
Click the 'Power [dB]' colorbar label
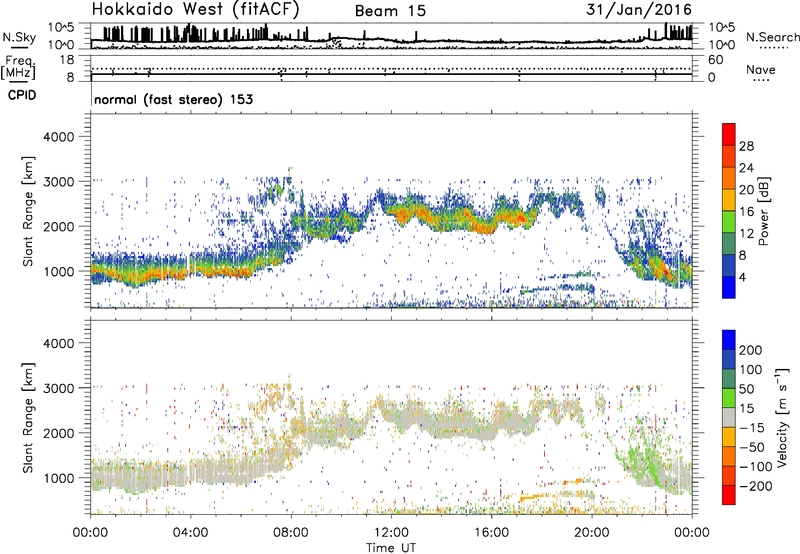point(763,211)
